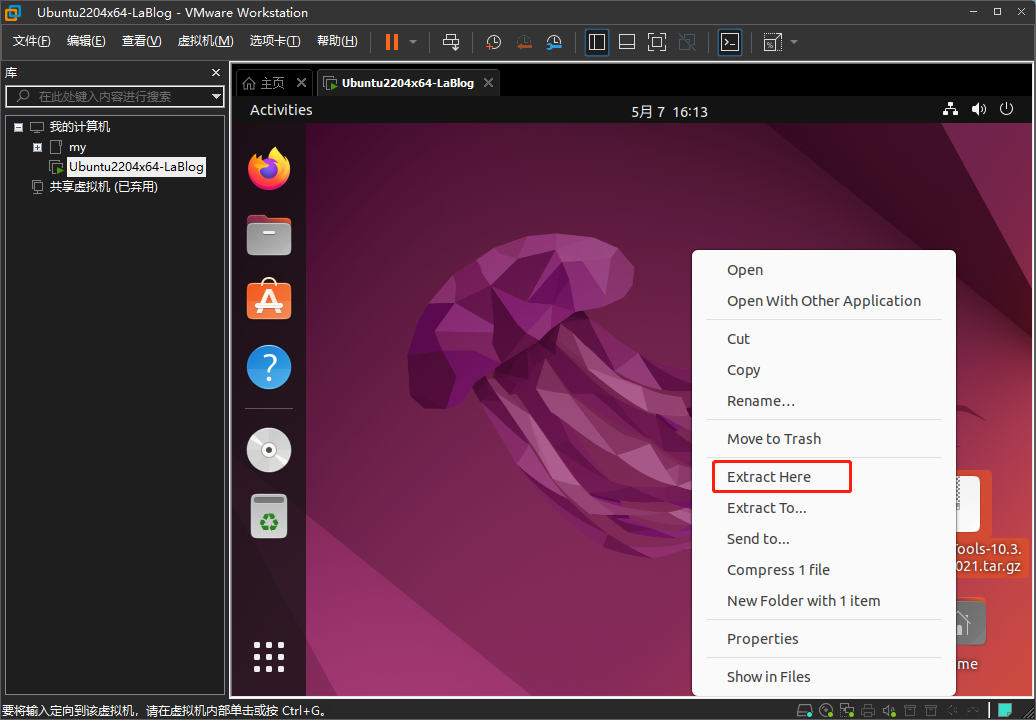Open the Trash from the Ubuntu dock
This screenshot has height=720, width=1036.
[x=269, y=516]
